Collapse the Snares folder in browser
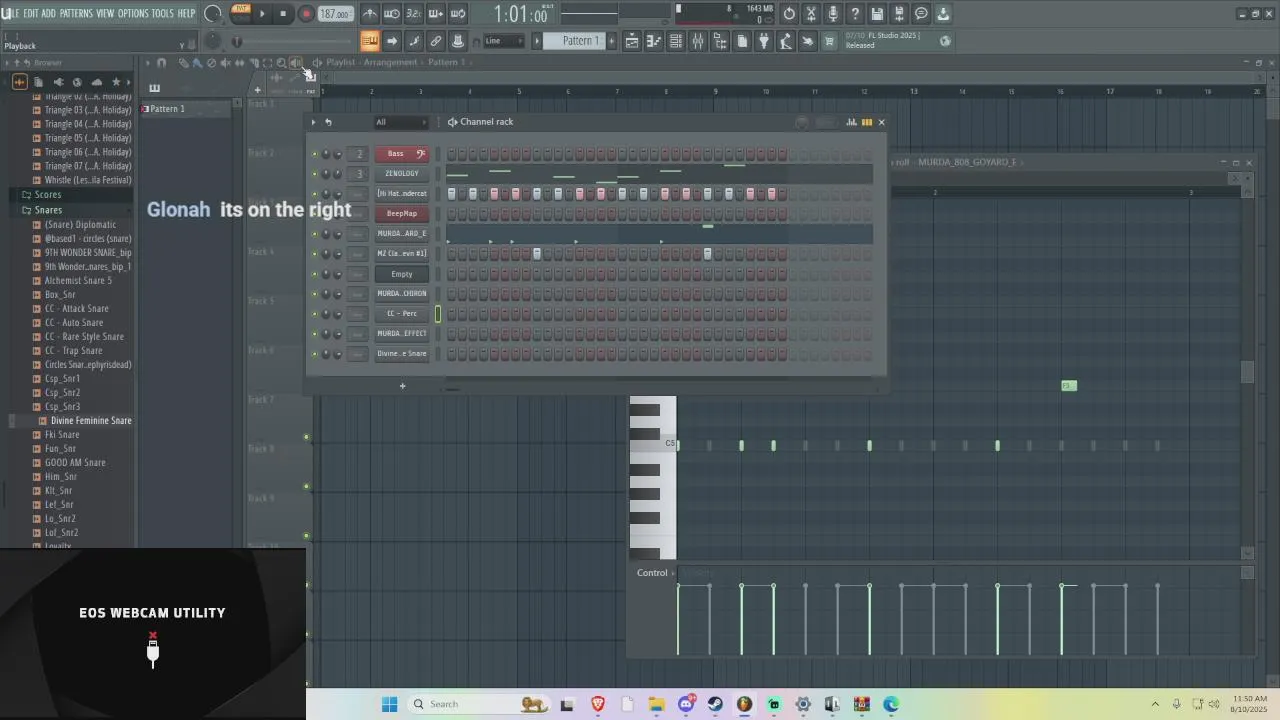This screenshot has height=720, width=1280. pyautogui.click(x=48, y=210)
